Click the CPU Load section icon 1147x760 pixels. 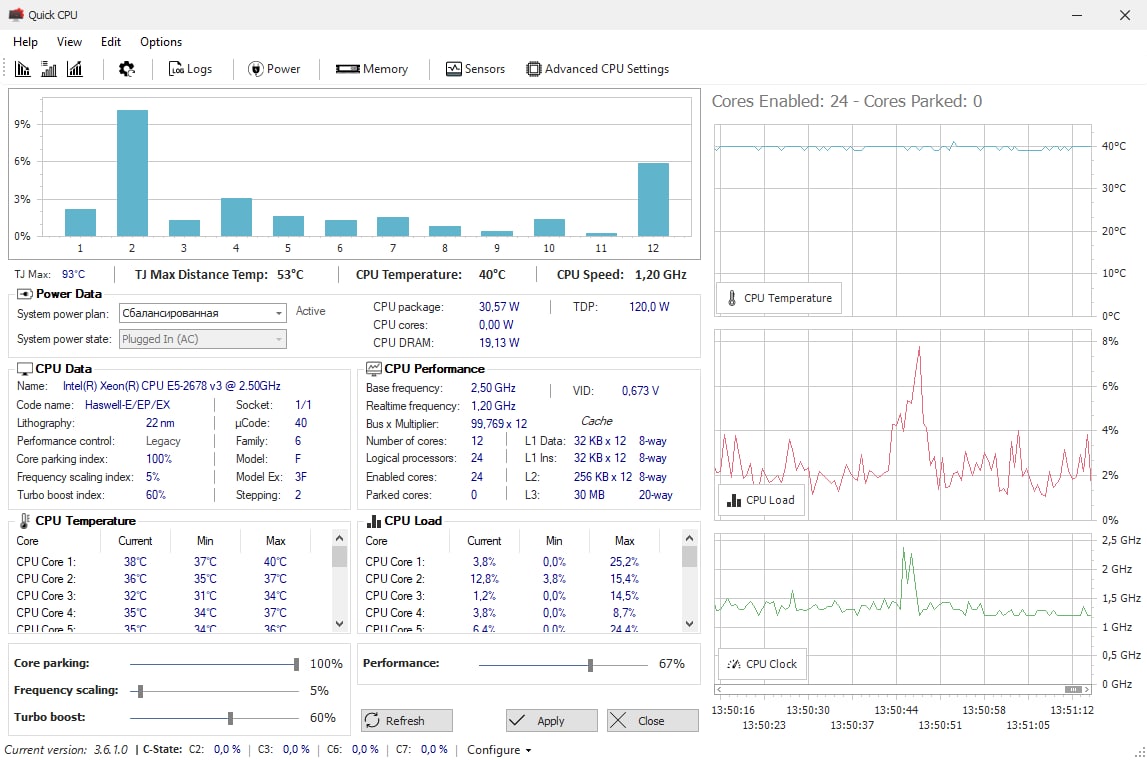[x=374, y=521]
